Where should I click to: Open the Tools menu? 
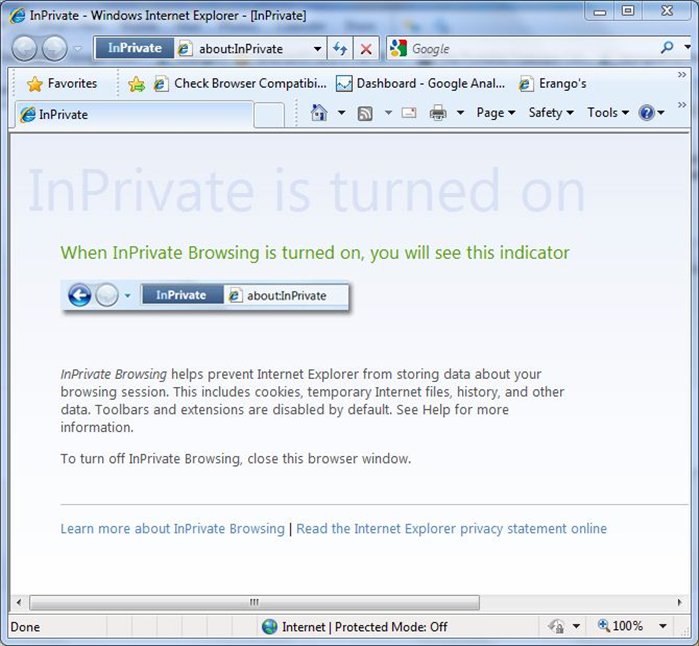tap(608, 113)
